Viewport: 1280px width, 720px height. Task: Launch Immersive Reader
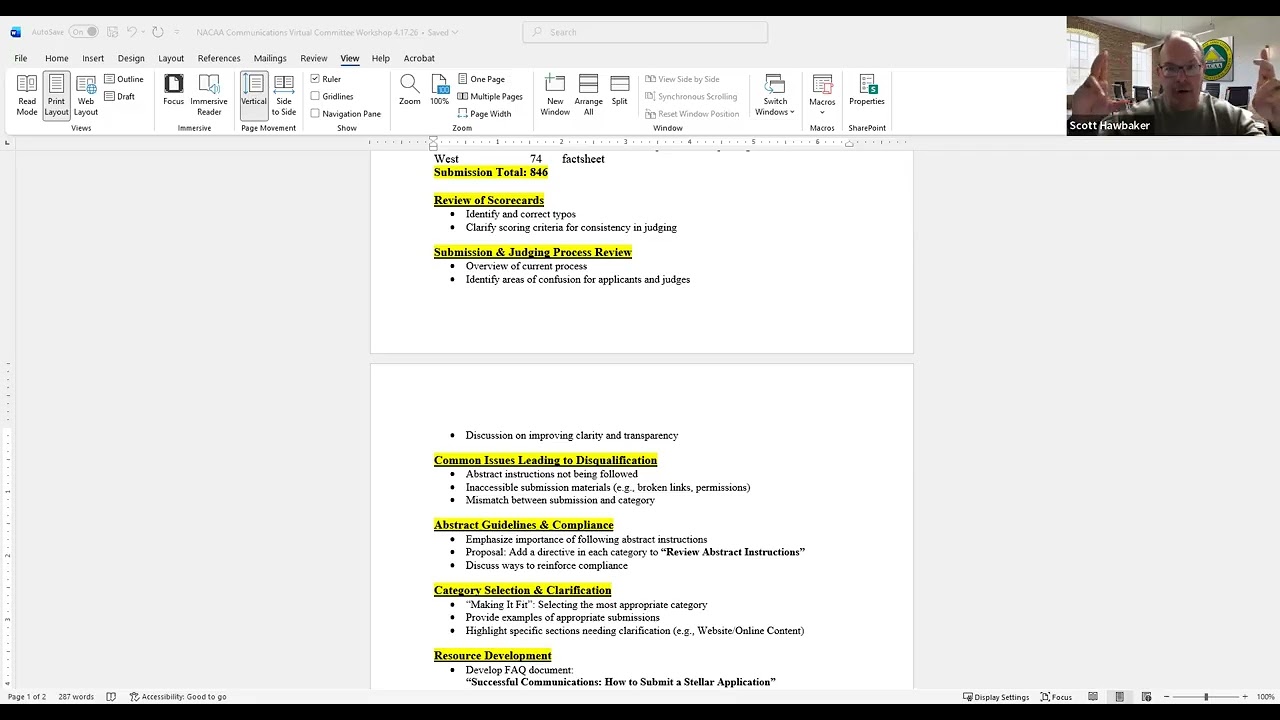(x=209, y=96)
